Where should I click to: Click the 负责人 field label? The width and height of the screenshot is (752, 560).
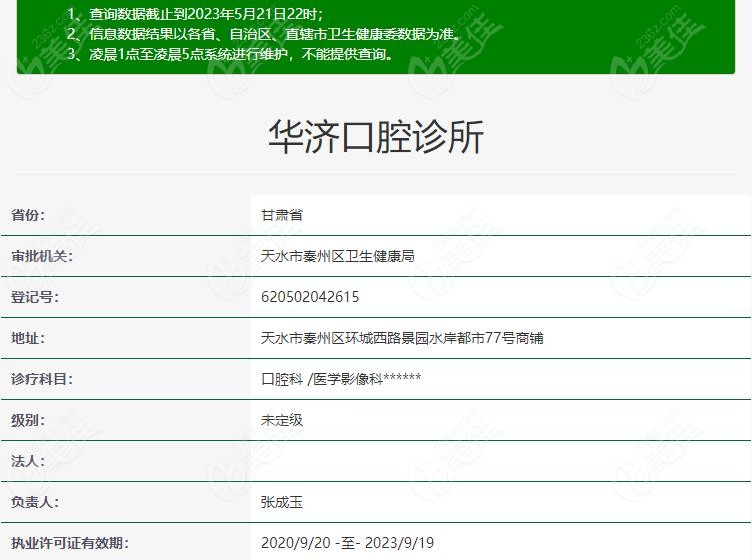point(35,502)
